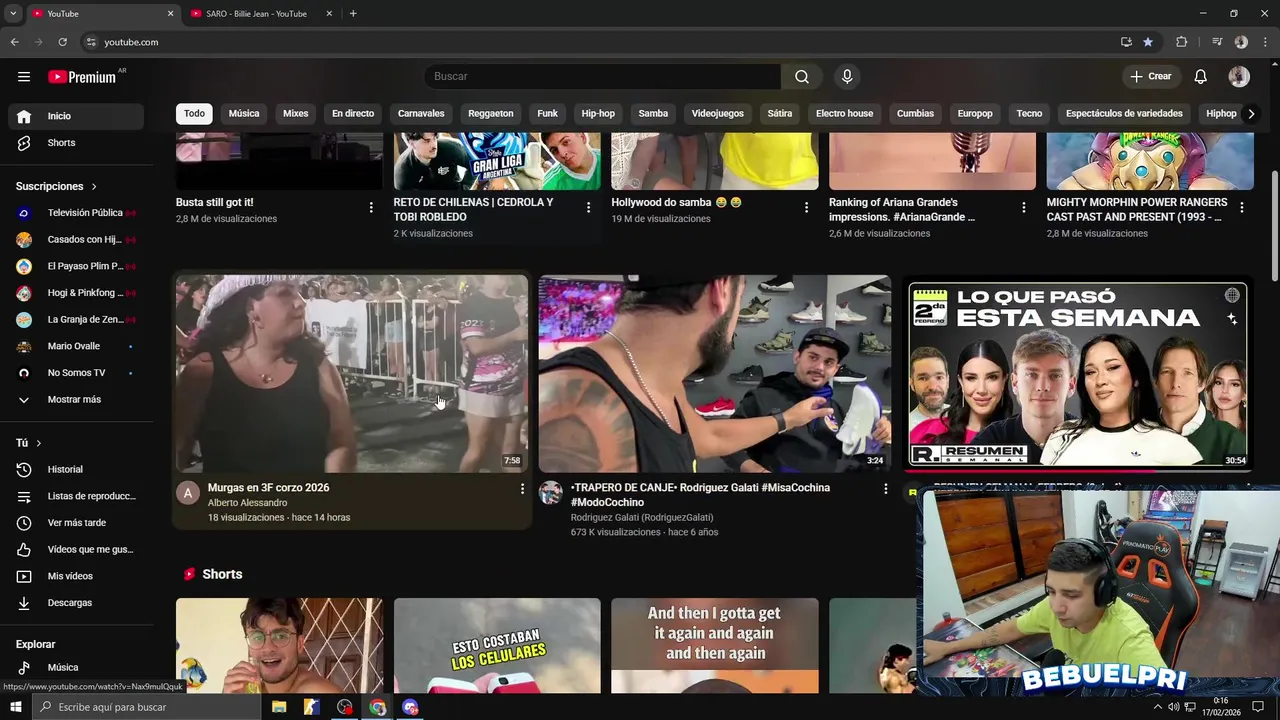The height and width of the screenshot is (720, 1280).
Task: Click the page vertical scrollbar
Action: click(1274, 227)
